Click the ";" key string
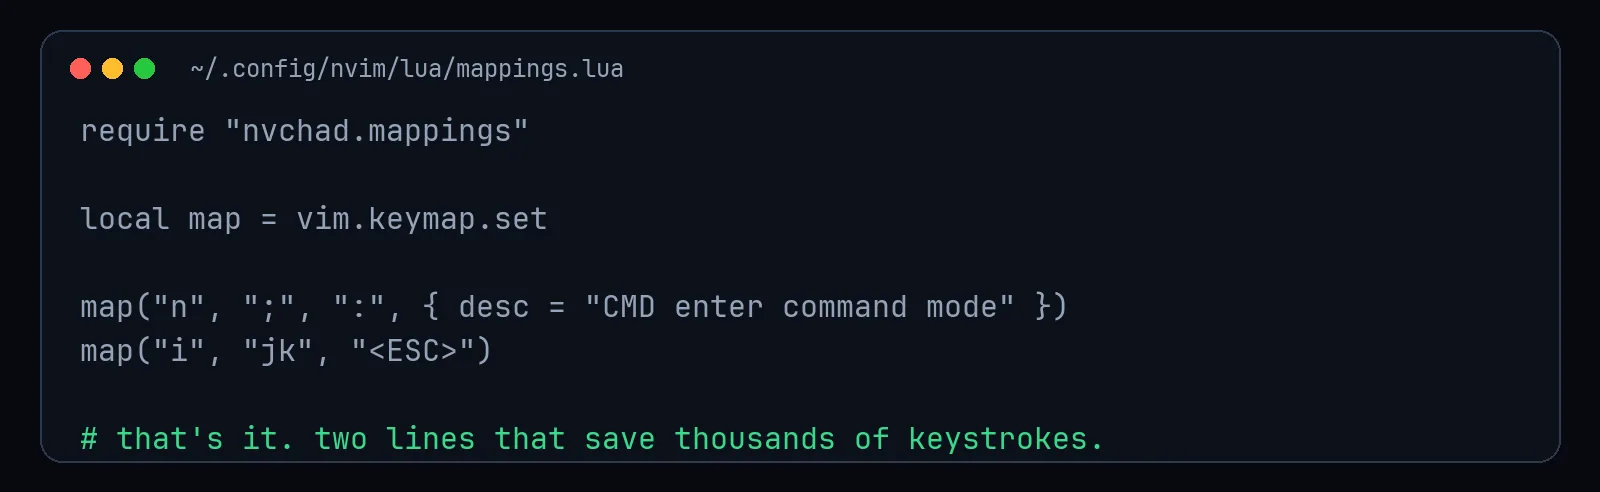Image resolution: width=1600 pixels, height=492 pixels. point(269,307)
